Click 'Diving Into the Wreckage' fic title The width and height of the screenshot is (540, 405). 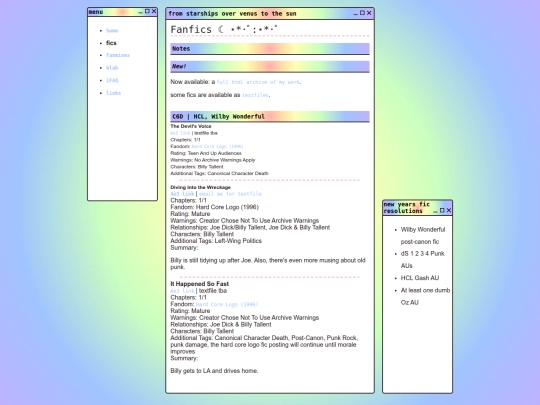click(200, 187)
